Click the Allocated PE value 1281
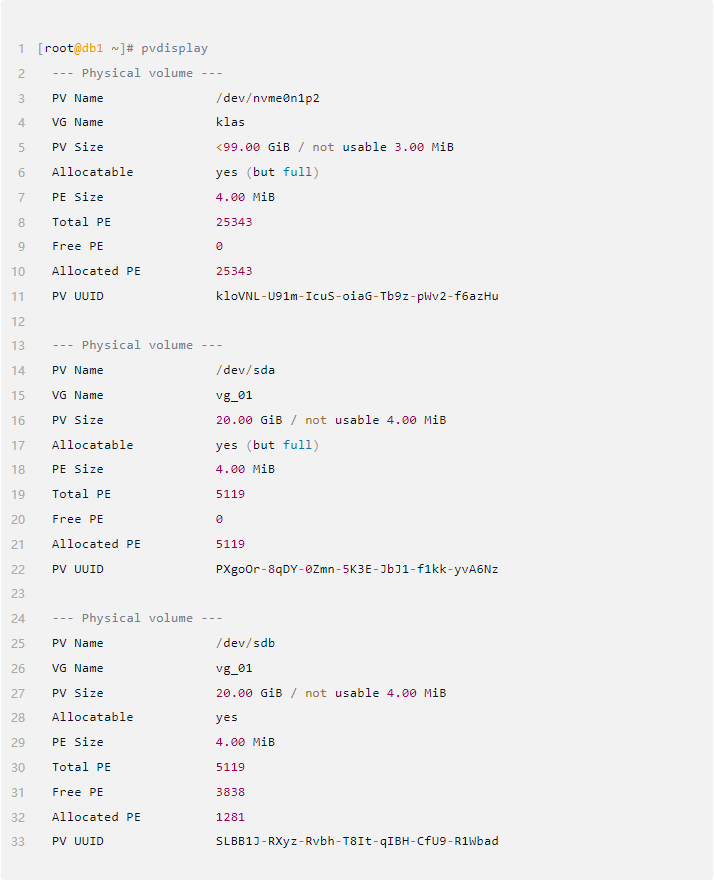The height and width of the screenshot is (881, 714). pyautogui.click(x=230, y=817)
